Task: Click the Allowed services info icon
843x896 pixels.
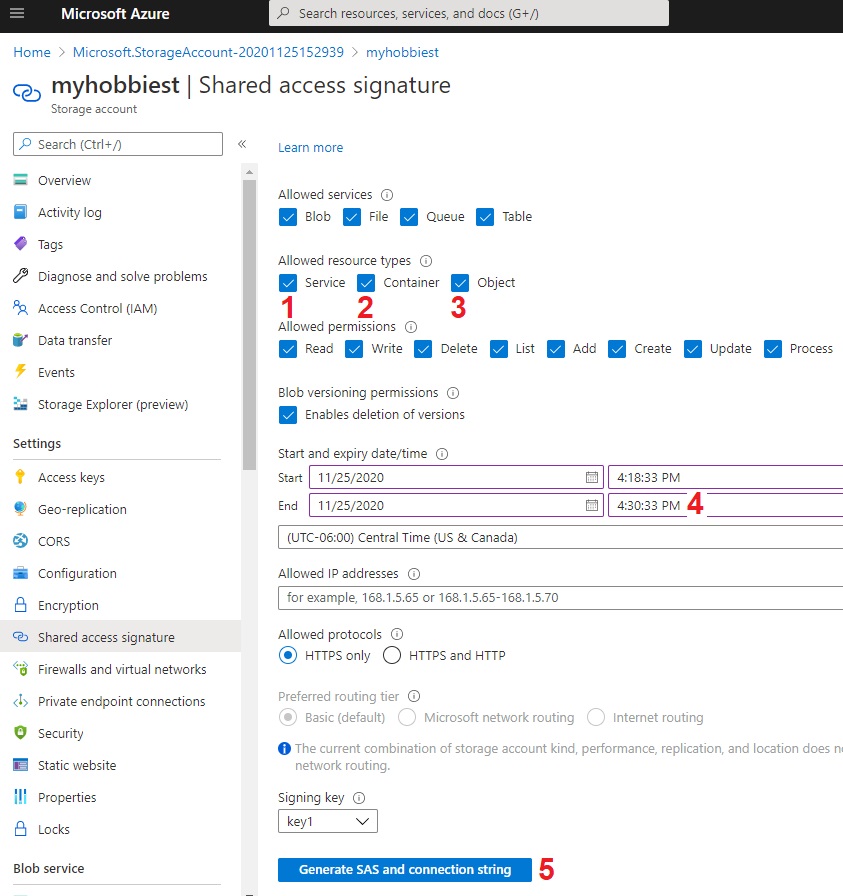Action: tap(387, 195)
